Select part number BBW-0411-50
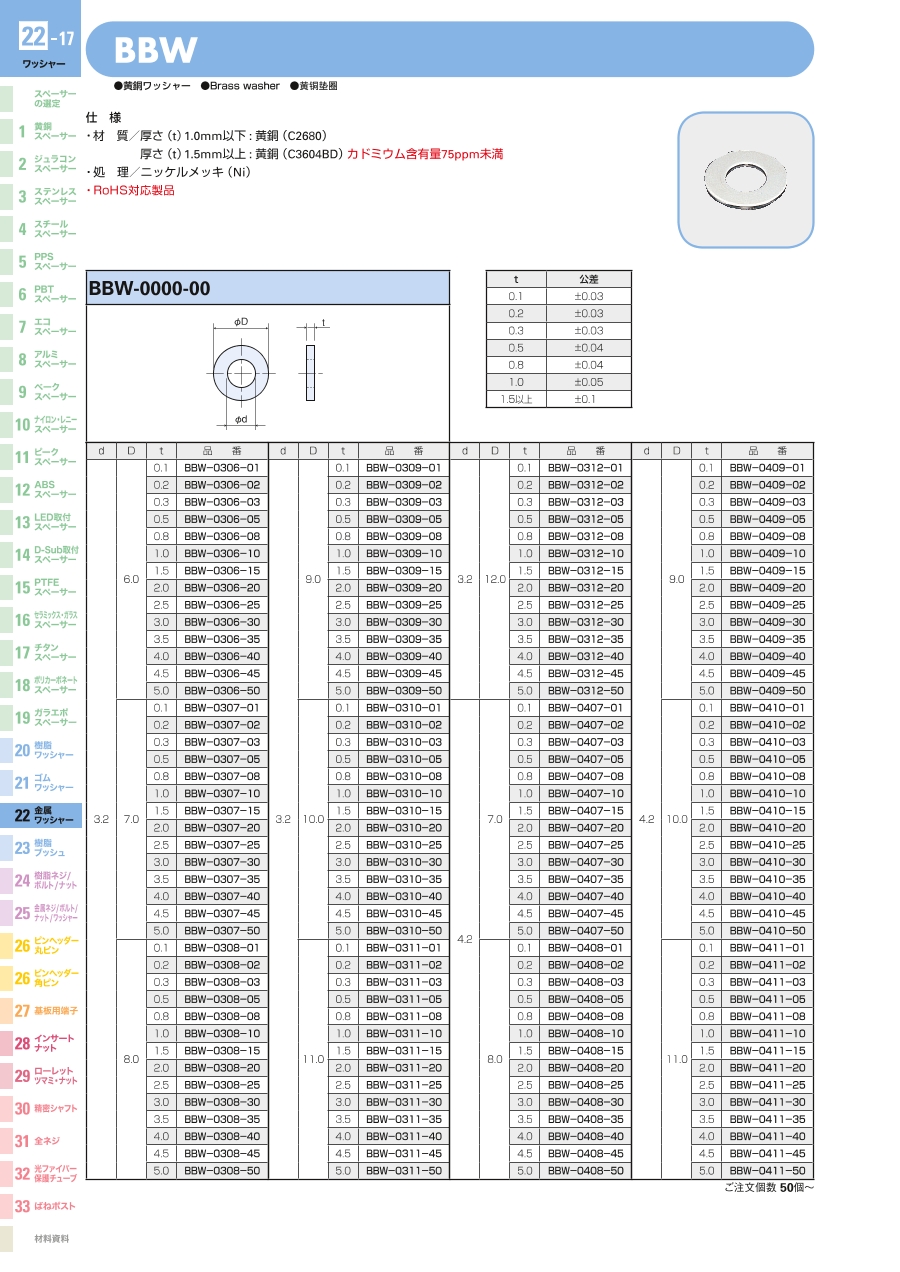Image resolution: width=900 pixels, height=1272 pixels. point(767,1171)
